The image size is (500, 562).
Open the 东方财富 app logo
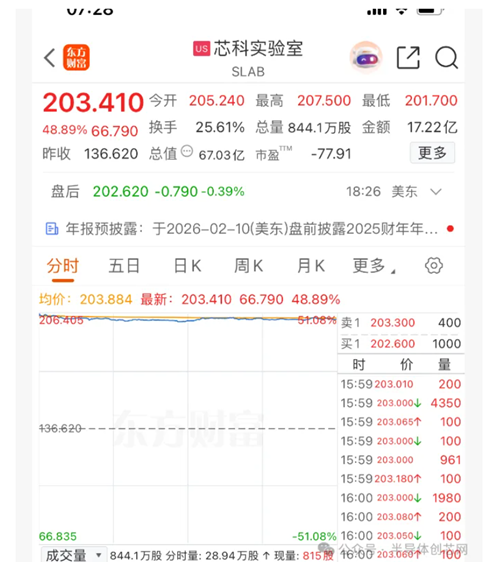click(76, 57)
